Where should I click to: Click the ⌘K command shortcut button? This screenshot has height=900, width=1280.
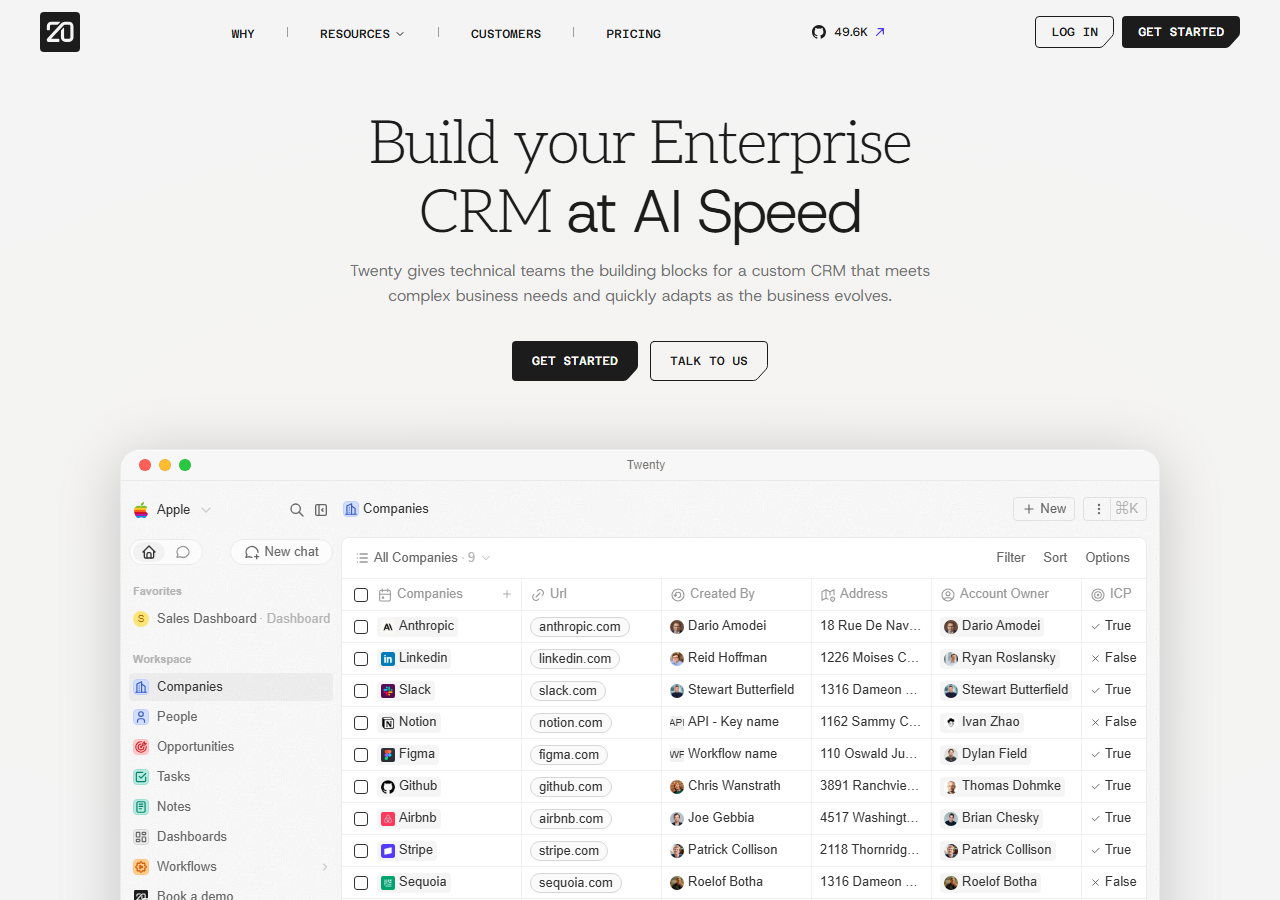point(1128,509)
